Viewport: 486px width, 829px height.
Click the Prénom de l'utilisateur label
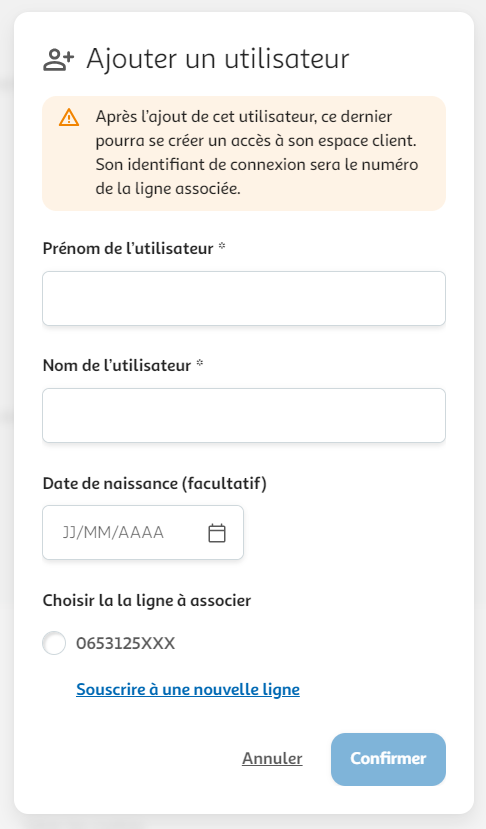coord(128,248)
